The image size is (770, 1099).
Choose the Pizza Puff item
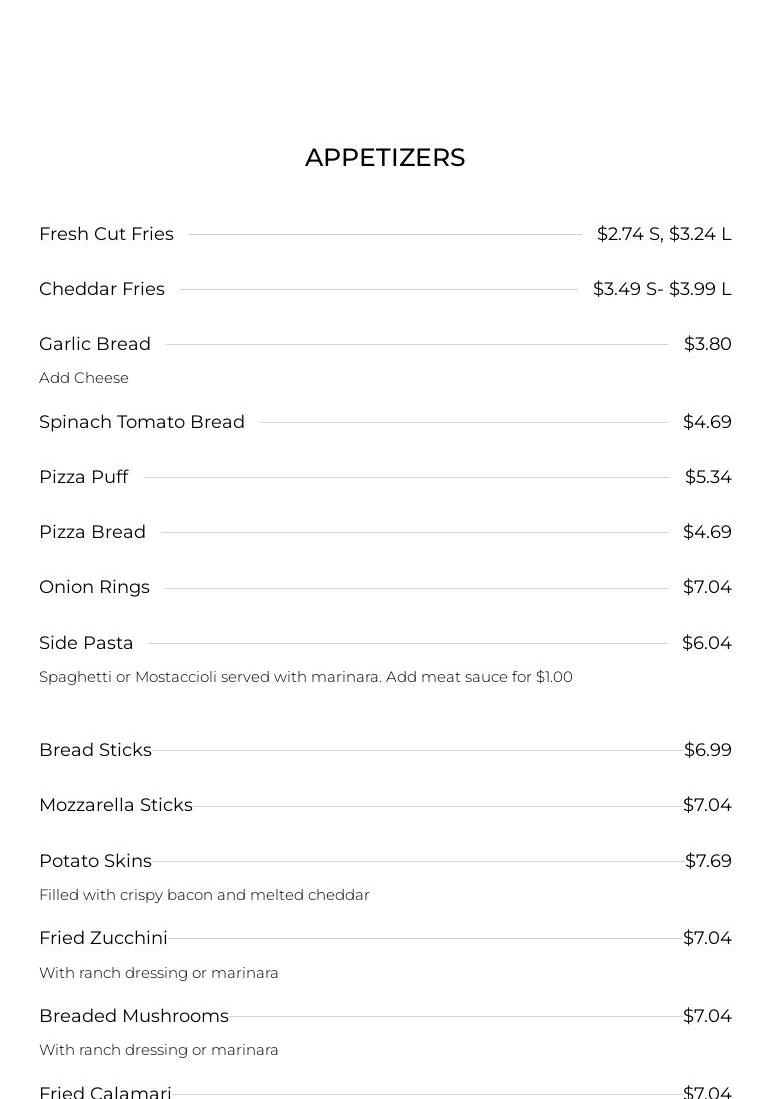coord(84,477)
